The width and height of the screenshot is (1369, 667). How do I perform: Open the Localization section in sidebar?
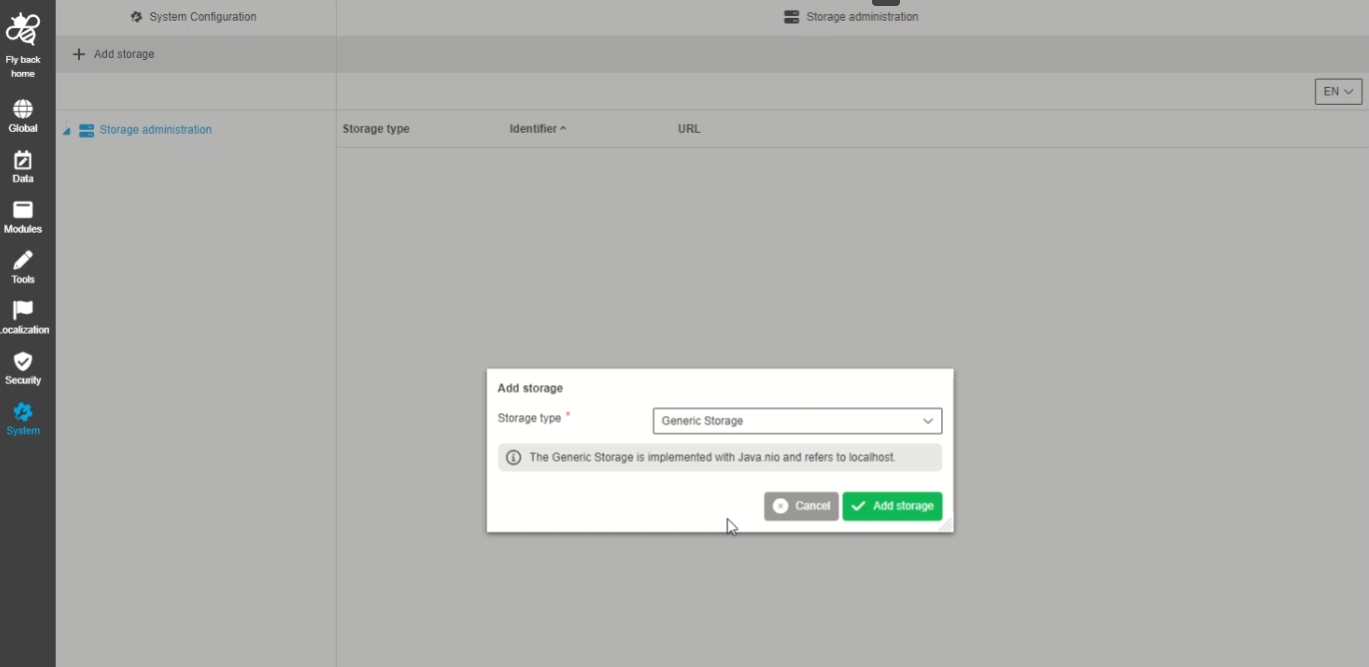(23, 318)
